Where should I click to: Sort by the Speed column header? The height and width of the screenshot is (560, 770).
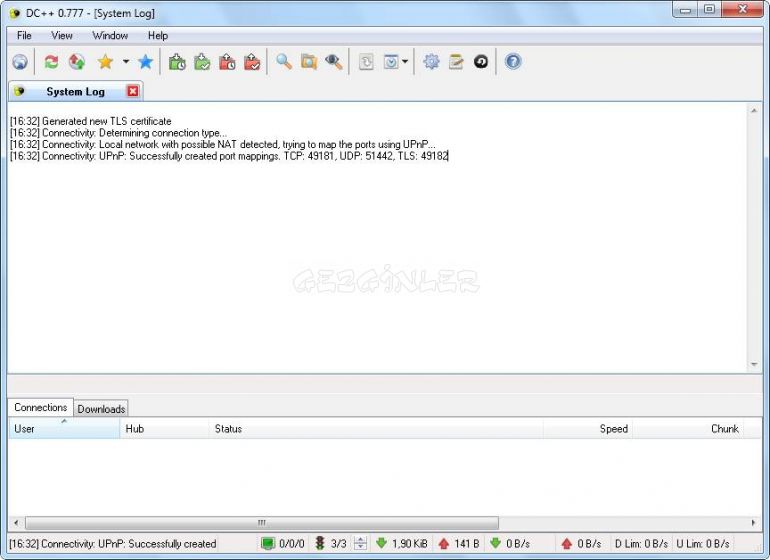[588, 428]
